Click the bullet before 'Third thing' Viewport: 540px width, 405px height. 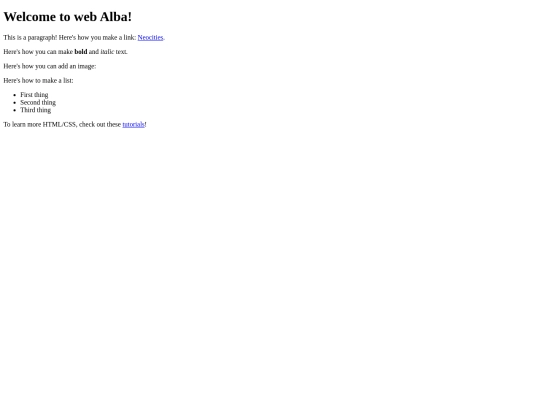coord(14,110)
